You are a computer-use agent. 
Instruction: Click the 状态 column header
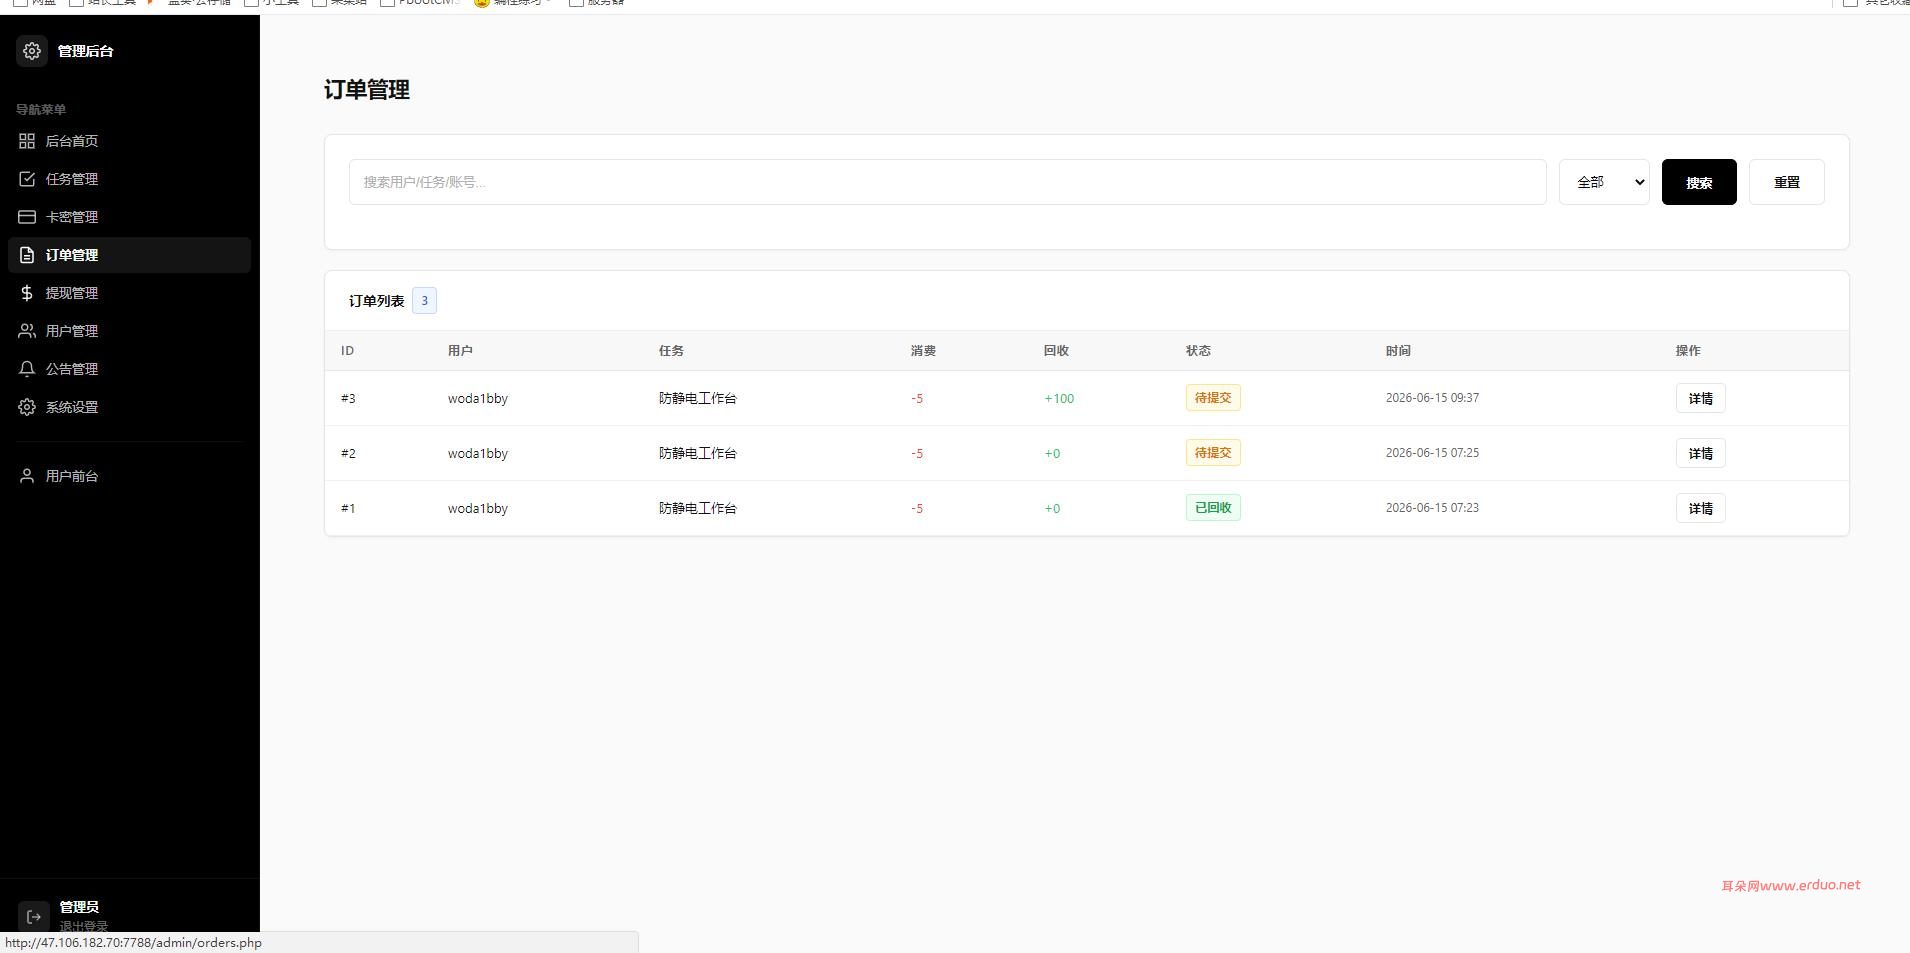[1198, 351]
